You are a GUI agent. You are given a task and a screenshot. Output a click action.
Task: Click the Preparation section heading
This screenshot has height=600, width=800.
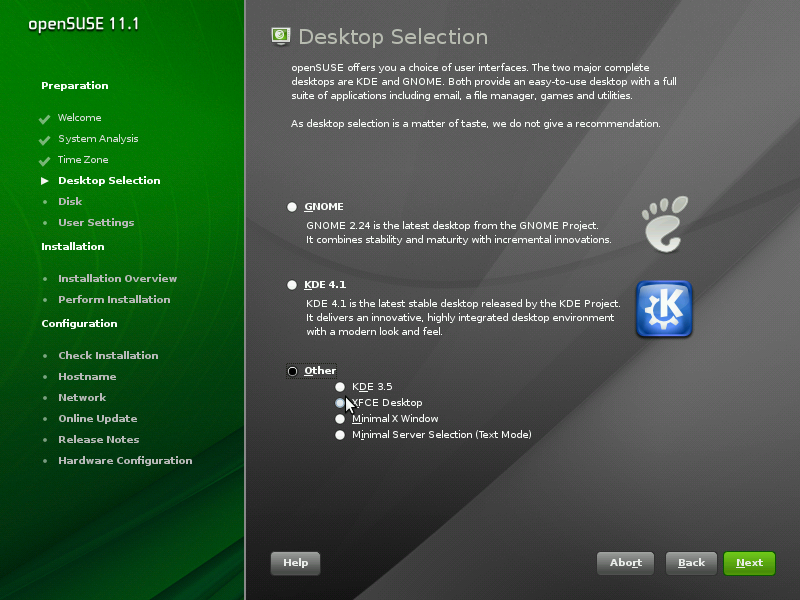(74, 86)
